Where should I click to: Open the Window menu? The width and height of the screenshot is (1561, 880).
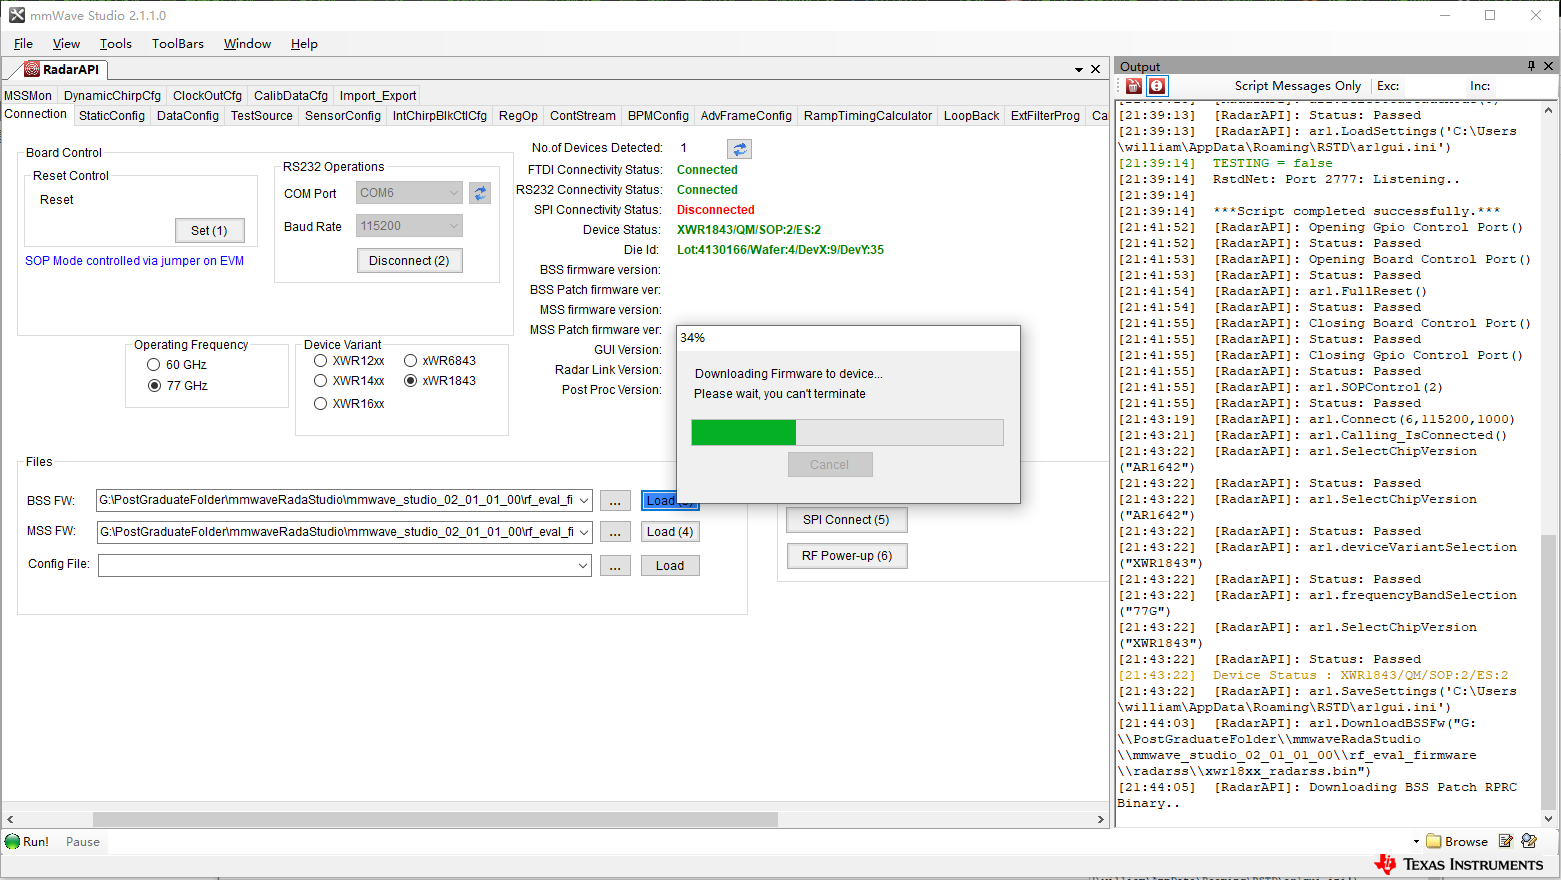[247, 44]
